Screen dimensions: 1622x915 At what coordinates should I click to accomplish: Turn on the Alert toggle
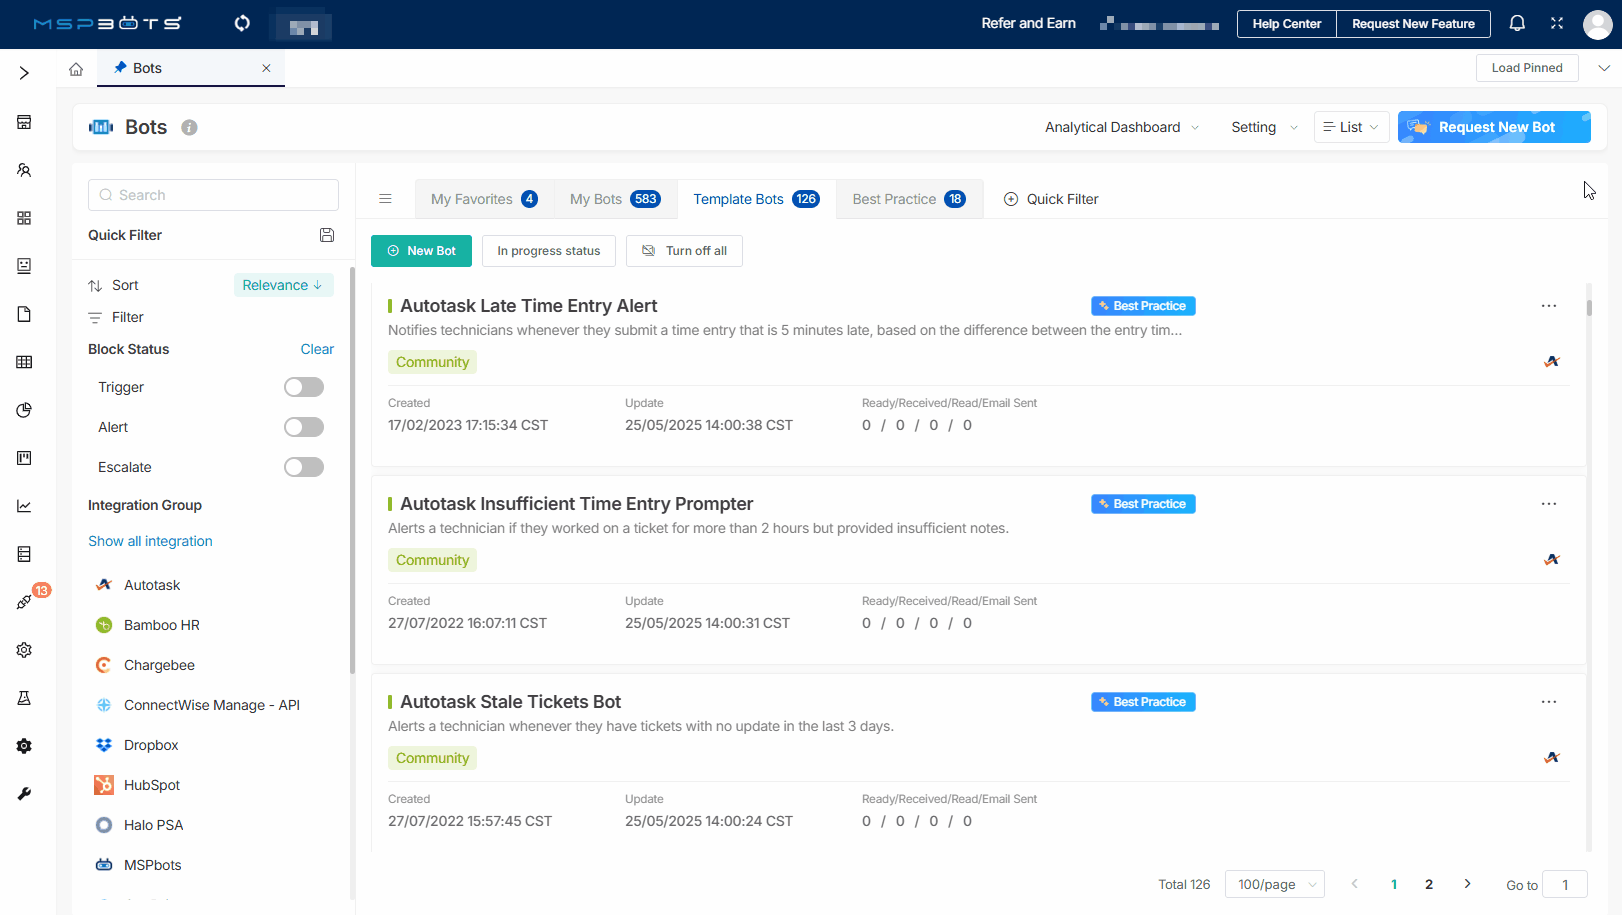click(303, 427)
